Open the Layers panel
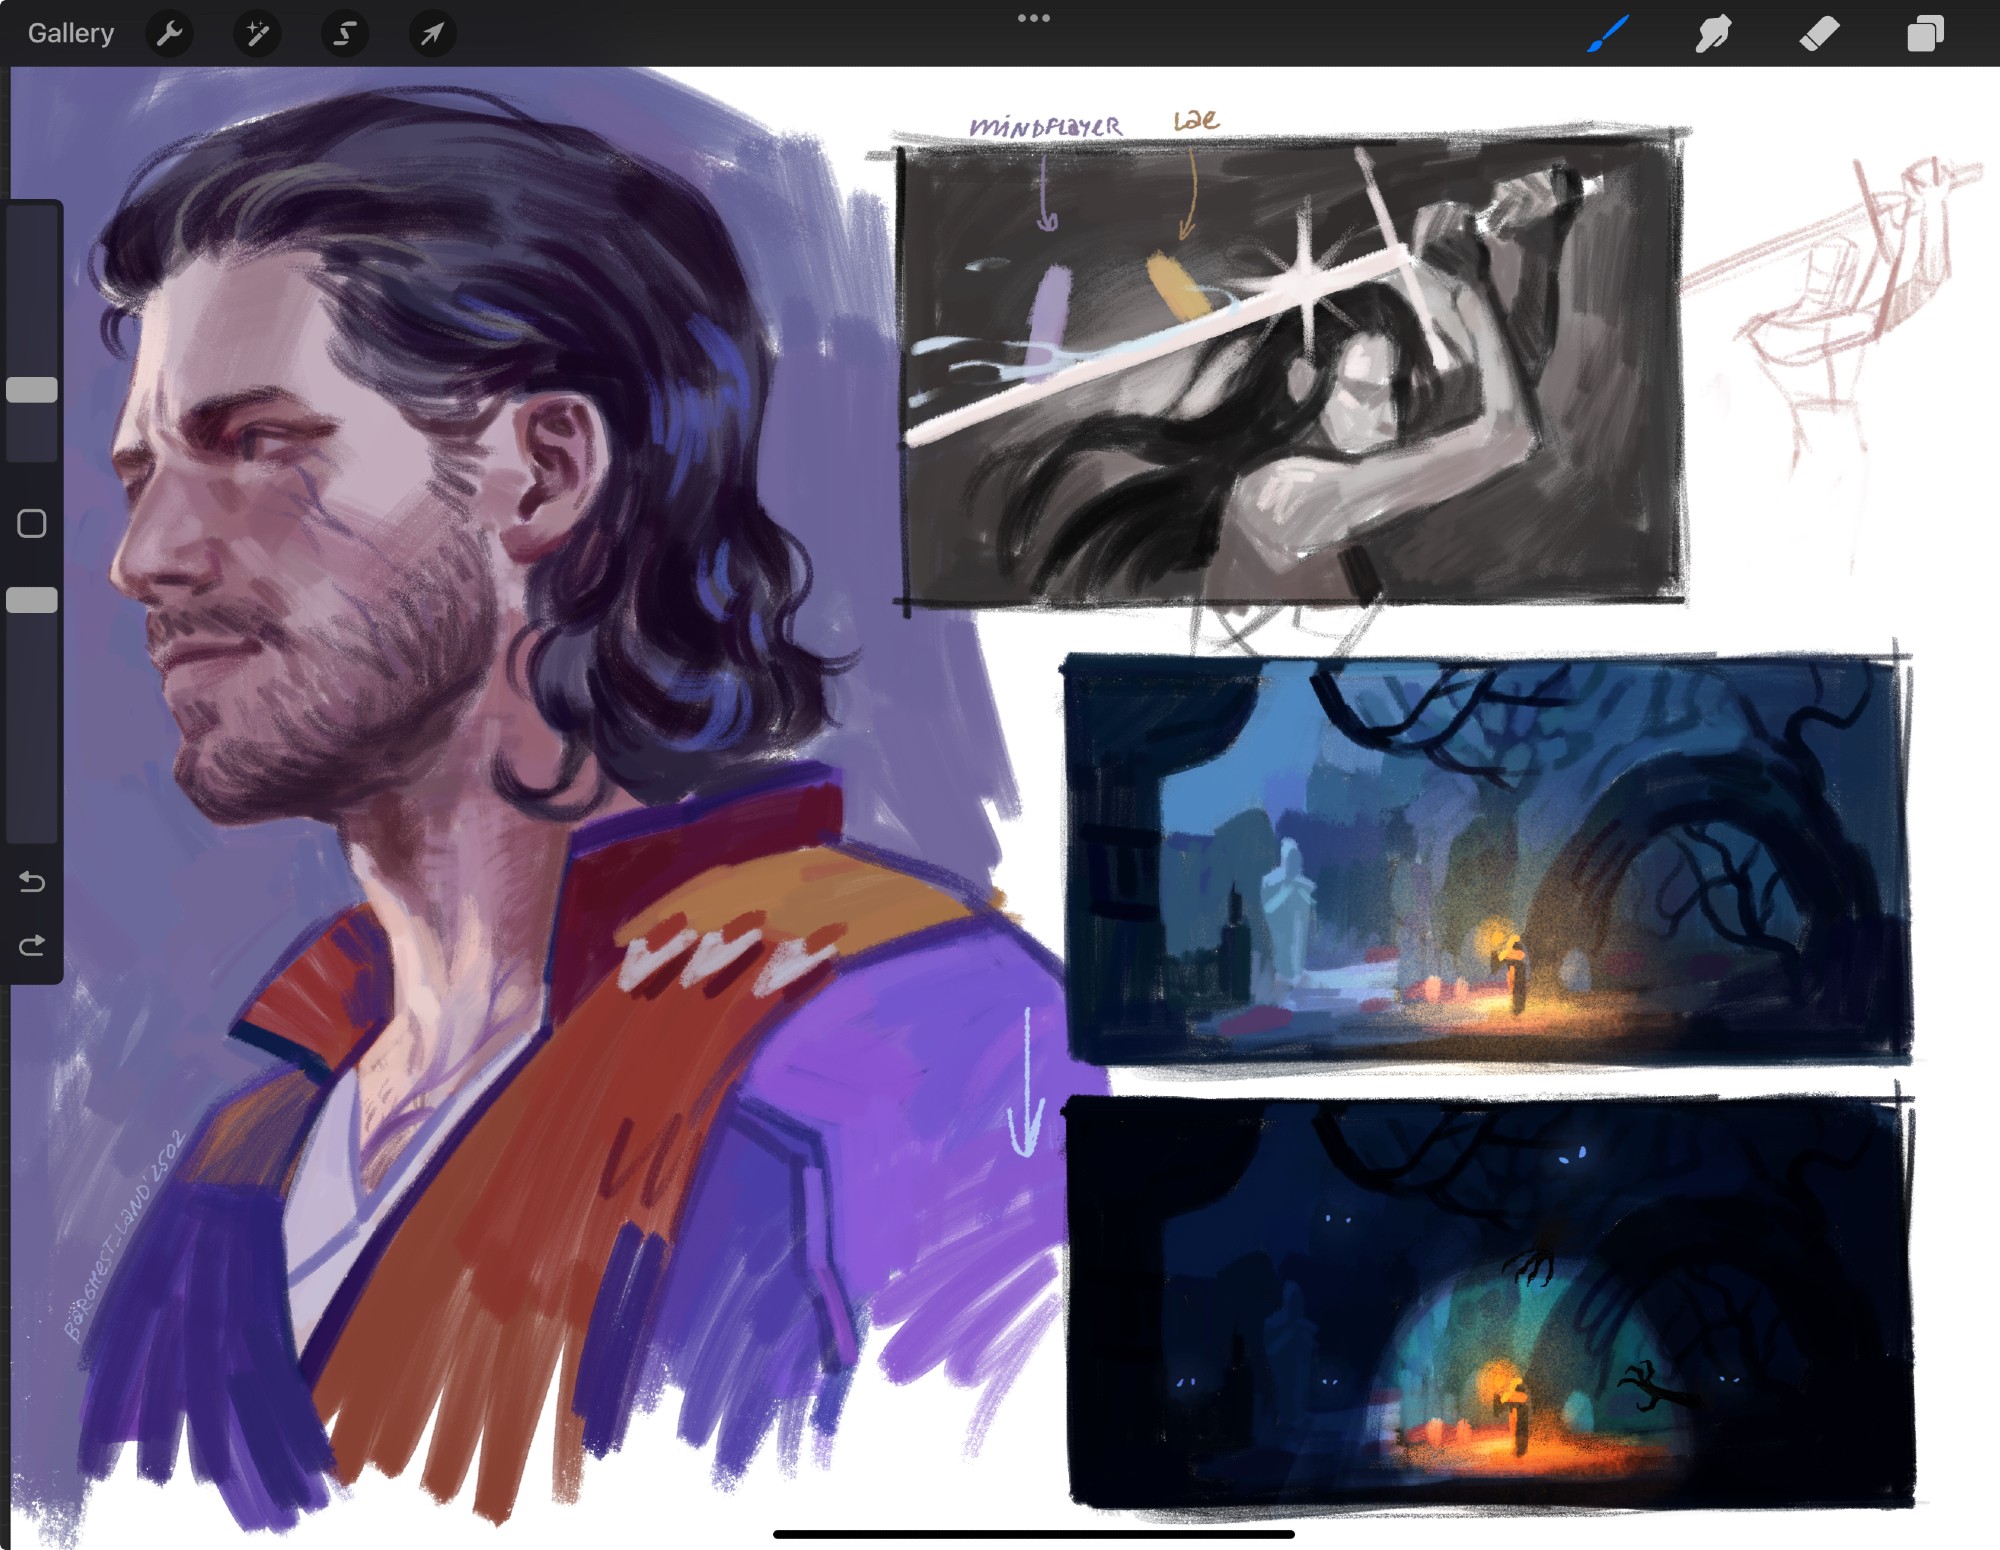This screenshot has height=1550, width=2000. (1925, 34)
